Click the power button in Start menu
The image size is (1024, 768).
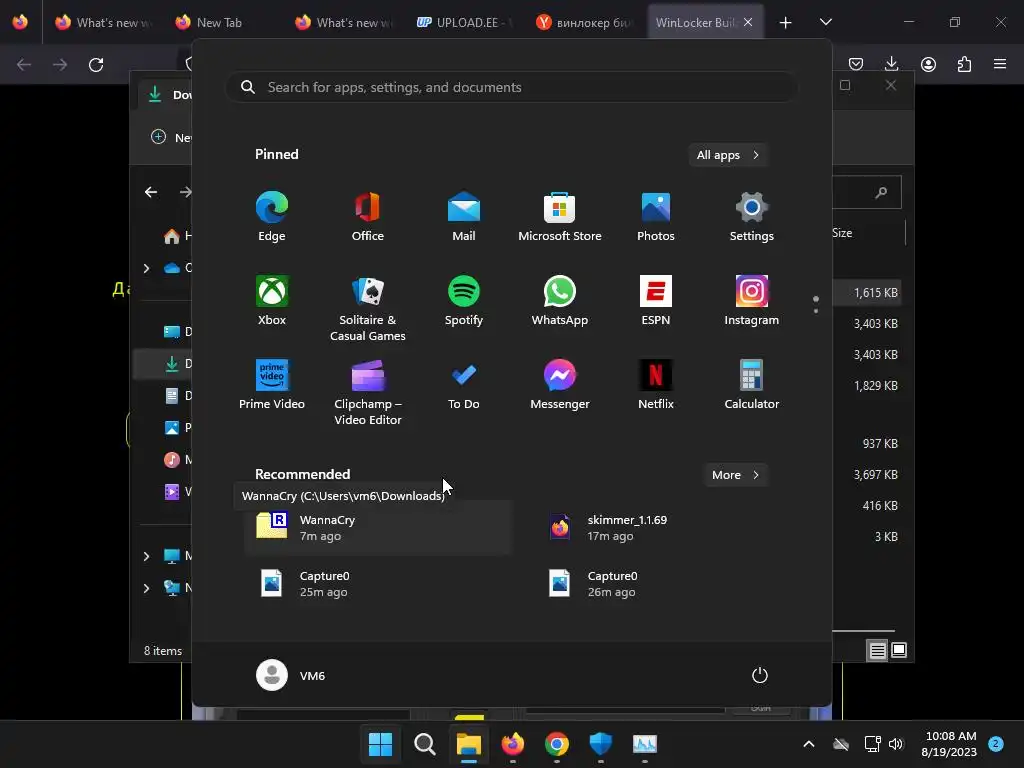pyautogui.click(x=760, y=675)
